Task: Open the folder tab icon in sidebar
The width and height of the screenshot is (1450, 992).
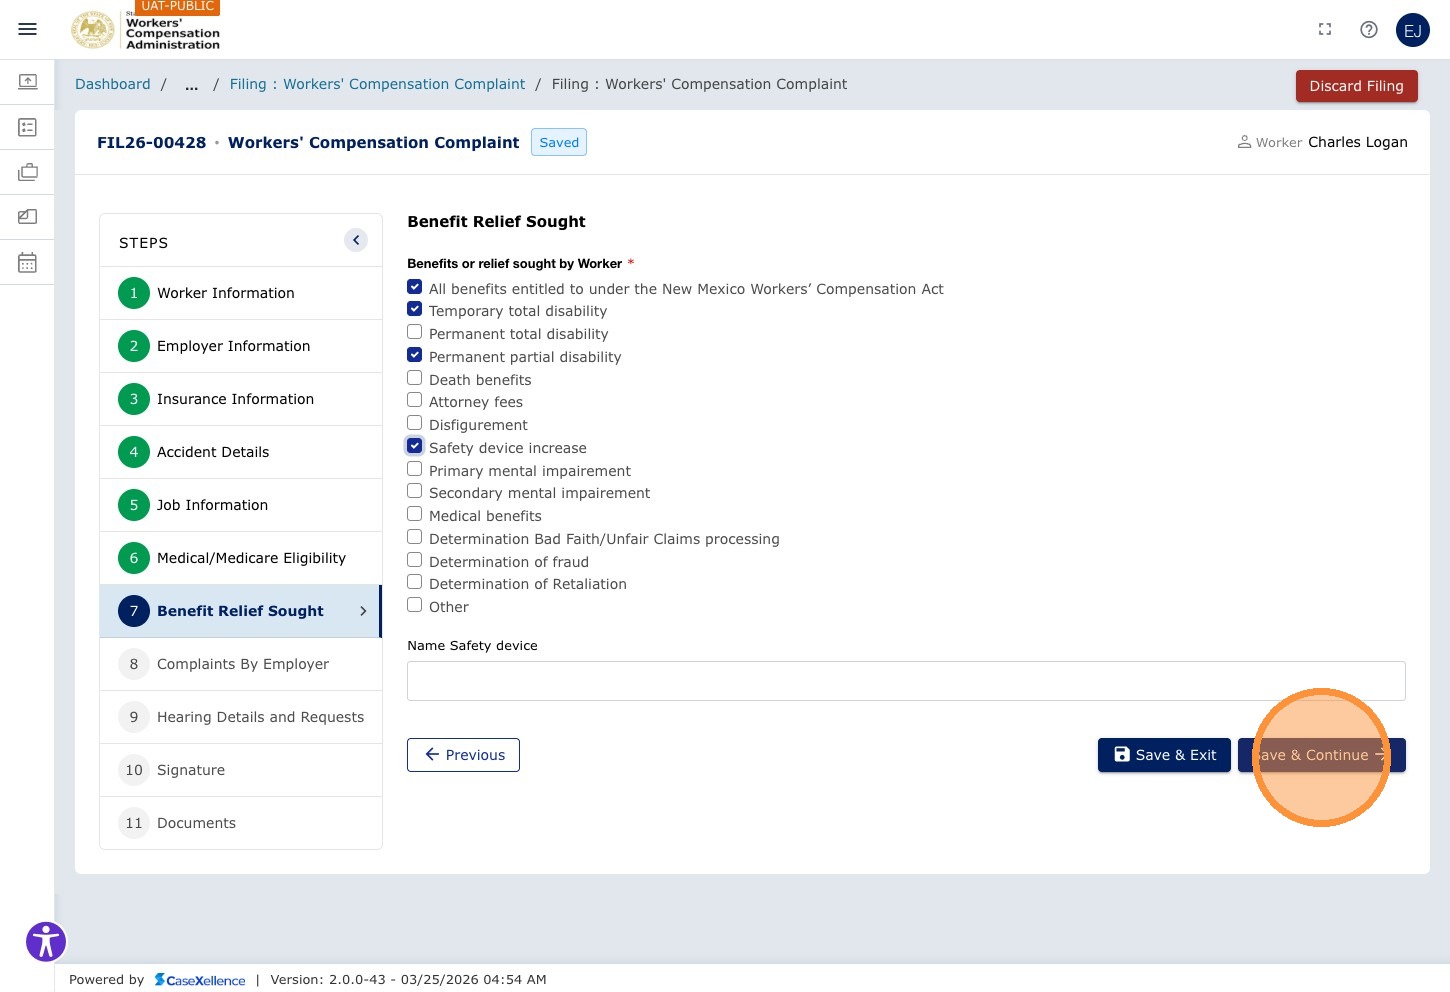Action: coord(28,216)
